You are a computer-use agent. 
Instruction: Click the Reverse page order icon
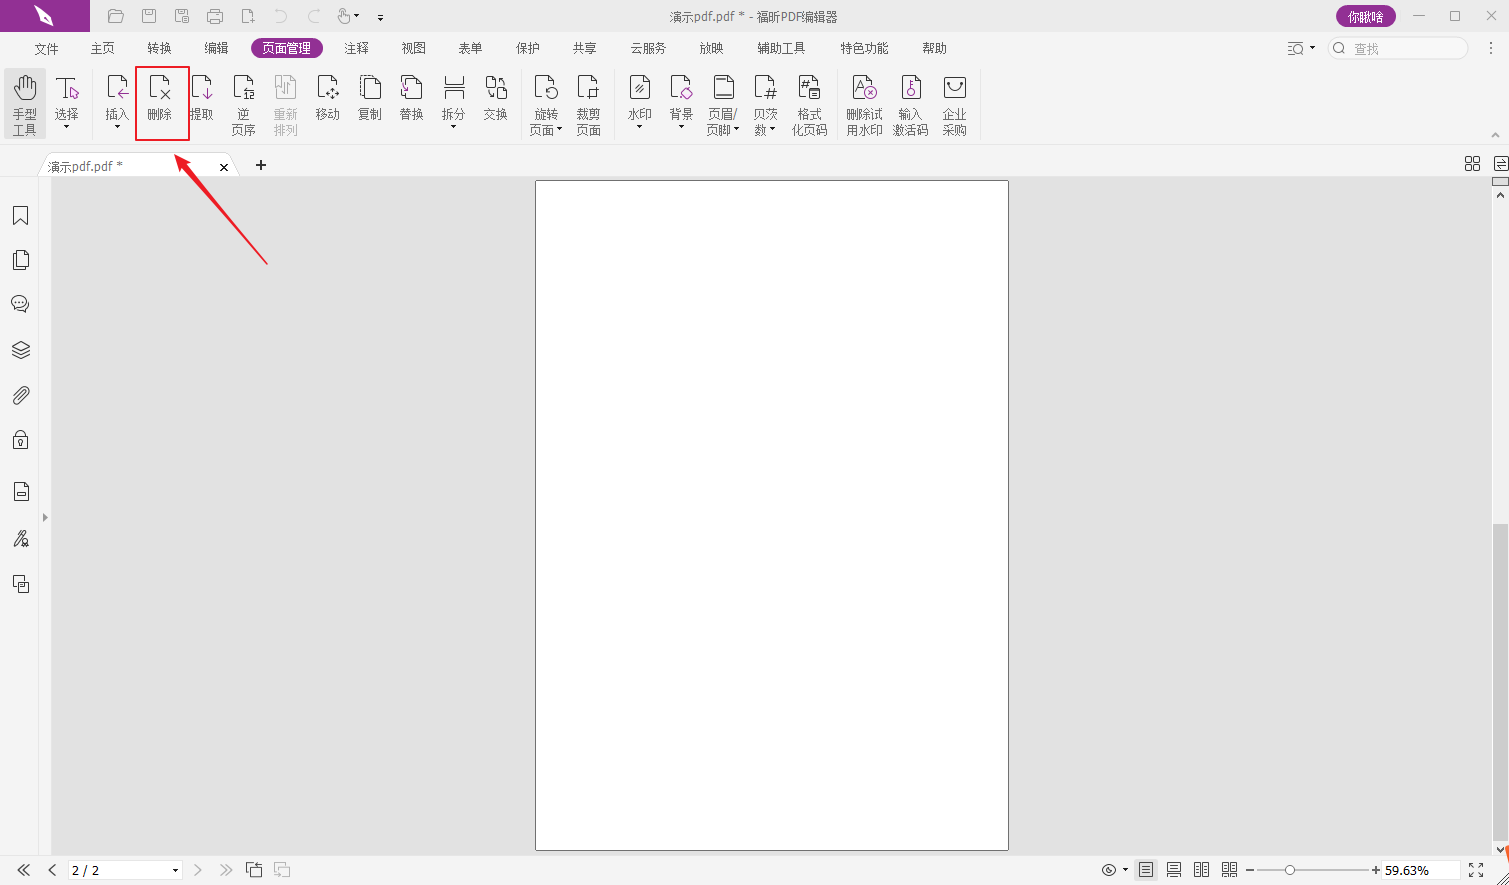tap(243, 104)
